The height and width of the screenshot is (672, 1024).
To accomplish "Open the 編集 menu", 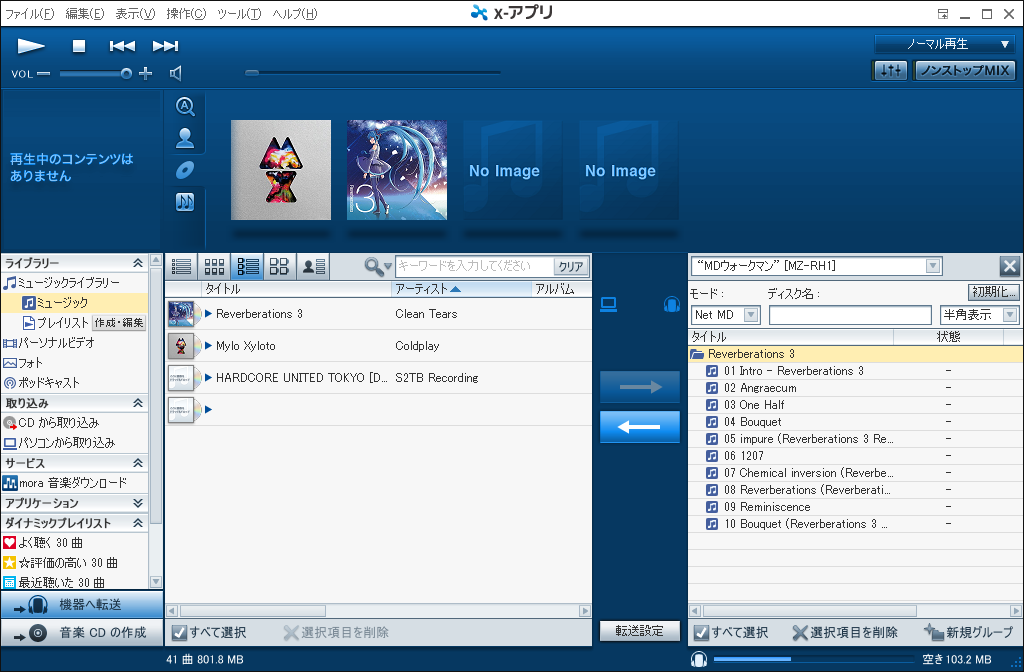I will pos(85,14).
